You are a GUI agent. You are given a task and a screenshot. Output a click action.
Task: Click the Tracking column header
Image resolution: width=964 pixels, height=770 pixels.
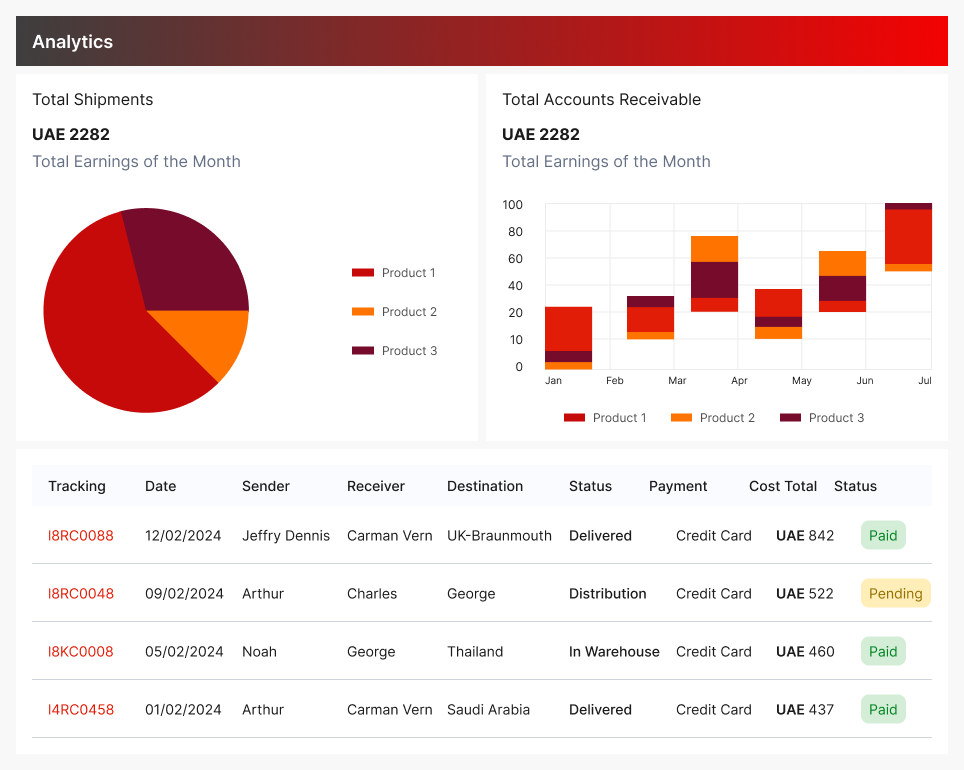[77, 486]
